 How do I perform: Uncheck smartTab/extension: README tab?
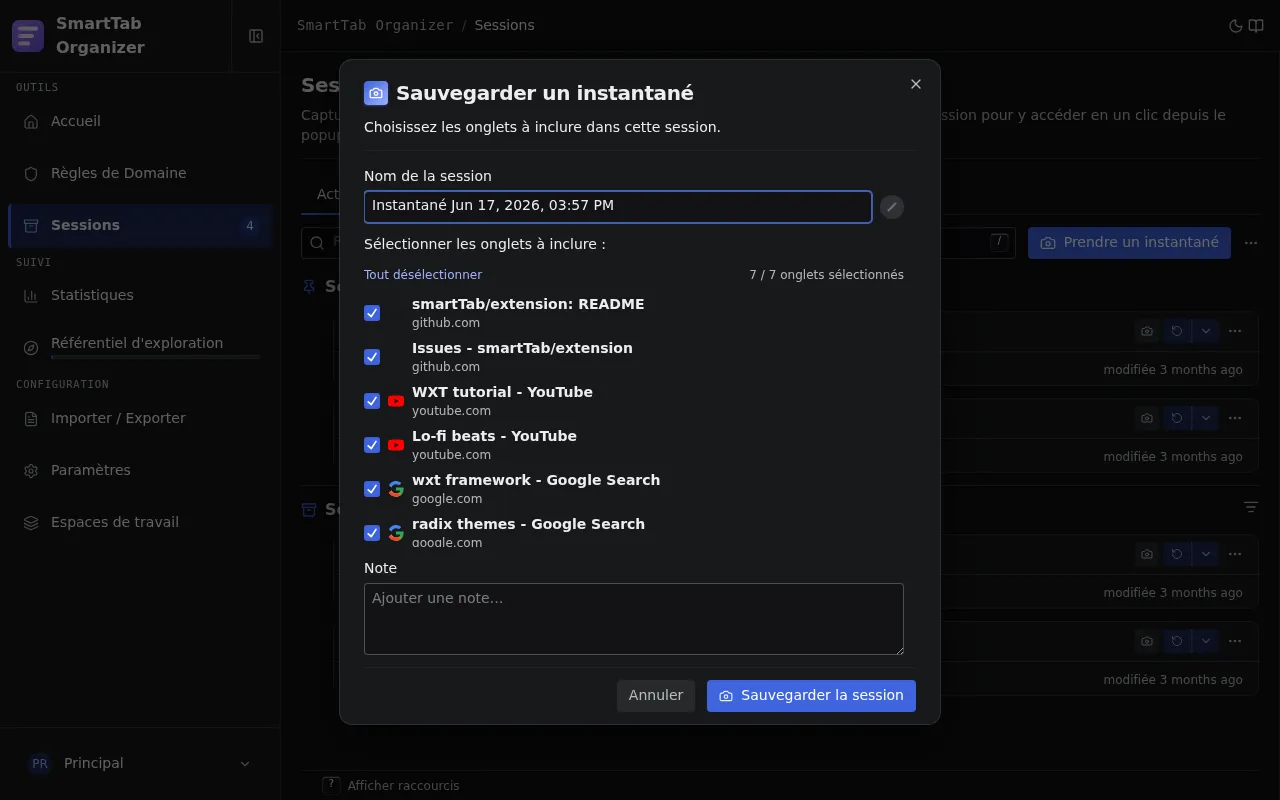click(372, 313)
